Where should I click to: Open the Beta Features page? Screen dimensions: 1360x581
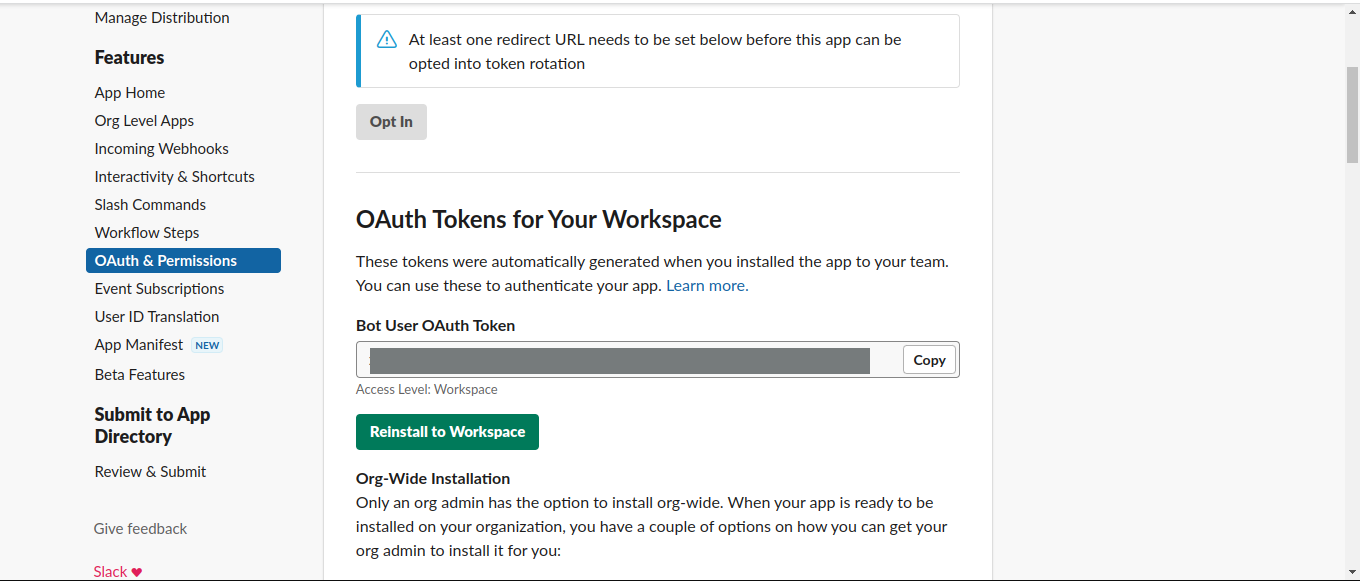(140, 375)
